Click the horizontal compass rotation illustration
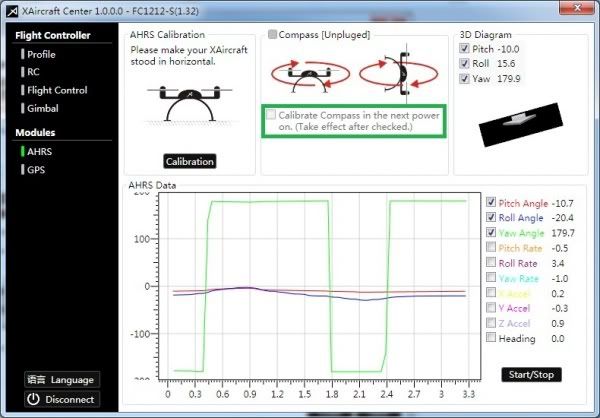This screenshot has width=600, height=418. pyautogui.click(x=310, y=75)
